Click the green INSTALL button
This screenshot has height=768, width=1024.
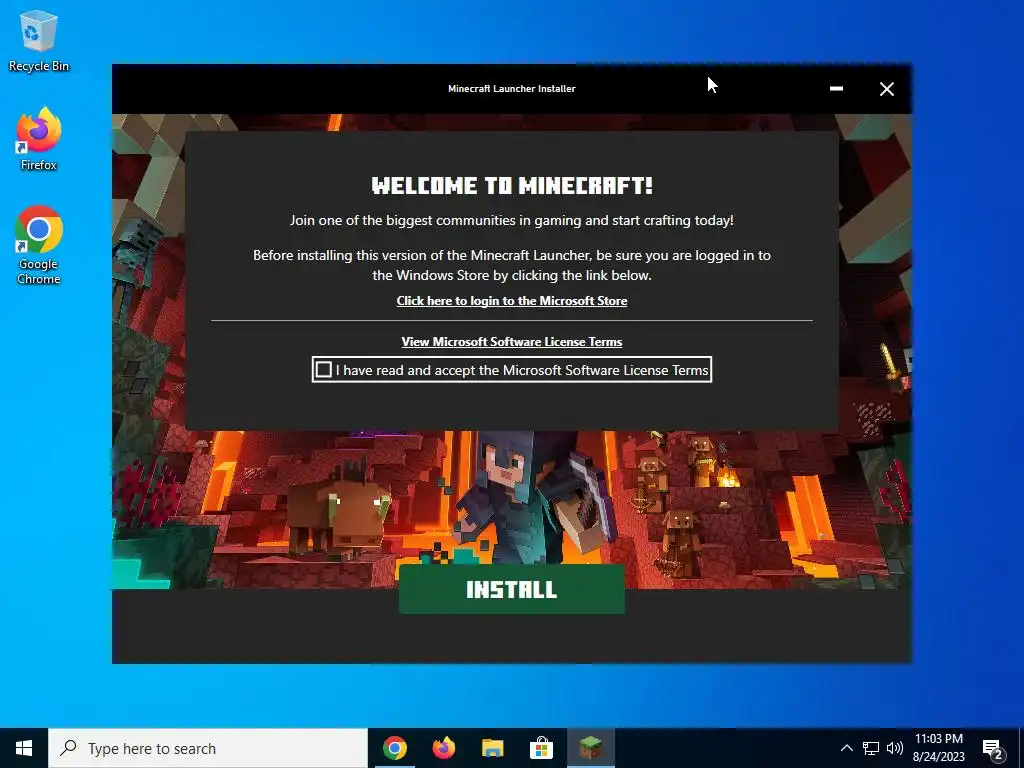click(511, 589)
